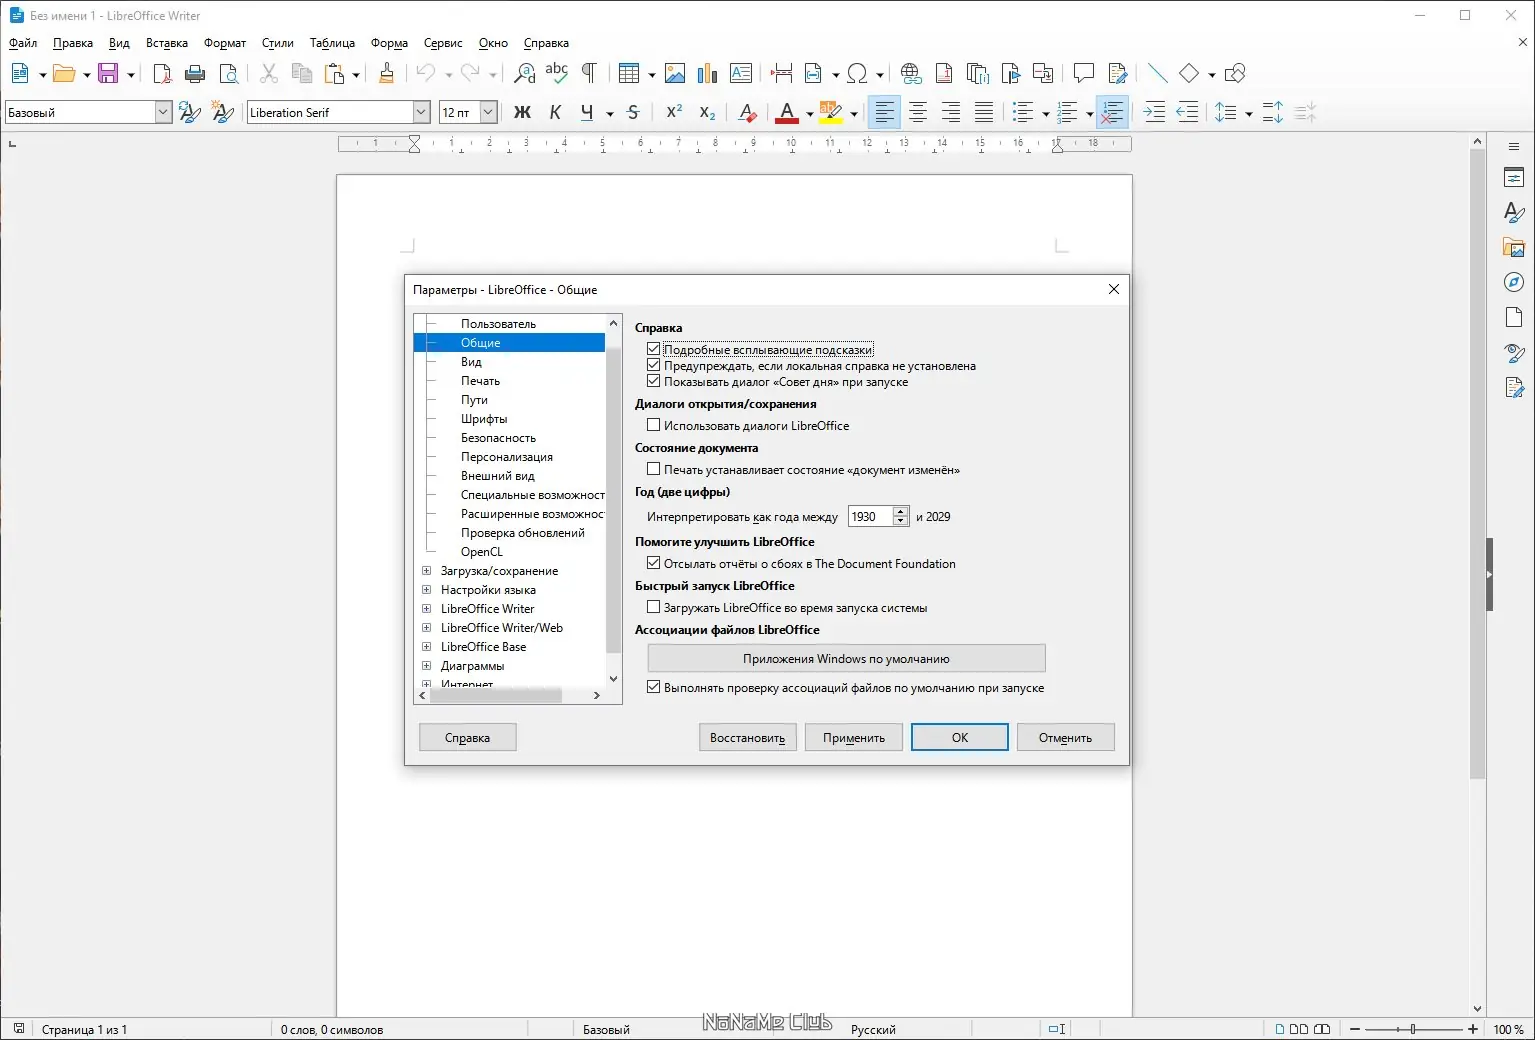Screen dimensions: 1535x1040
Task: Open Find and Replace tool
Action: [x=524, y=73]
